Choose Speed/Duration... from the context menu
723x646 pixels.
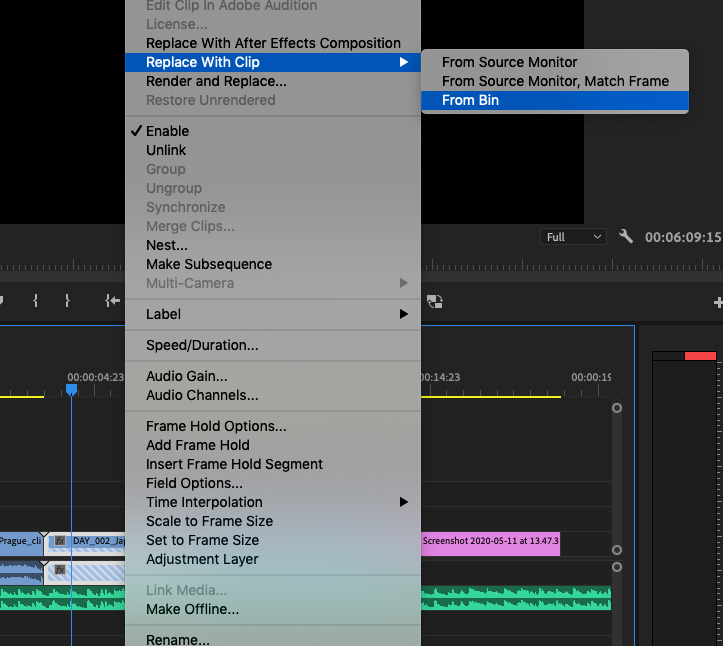202,345
